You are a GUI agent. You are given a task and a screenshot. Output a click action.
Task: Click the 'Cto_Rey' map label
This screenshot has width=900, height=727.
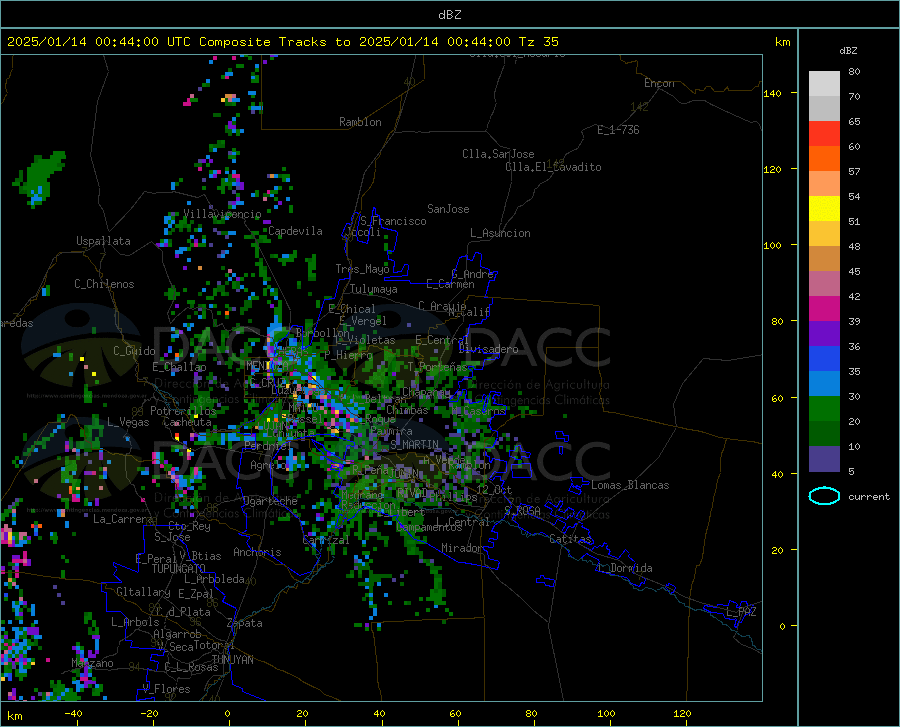(189, 526)
